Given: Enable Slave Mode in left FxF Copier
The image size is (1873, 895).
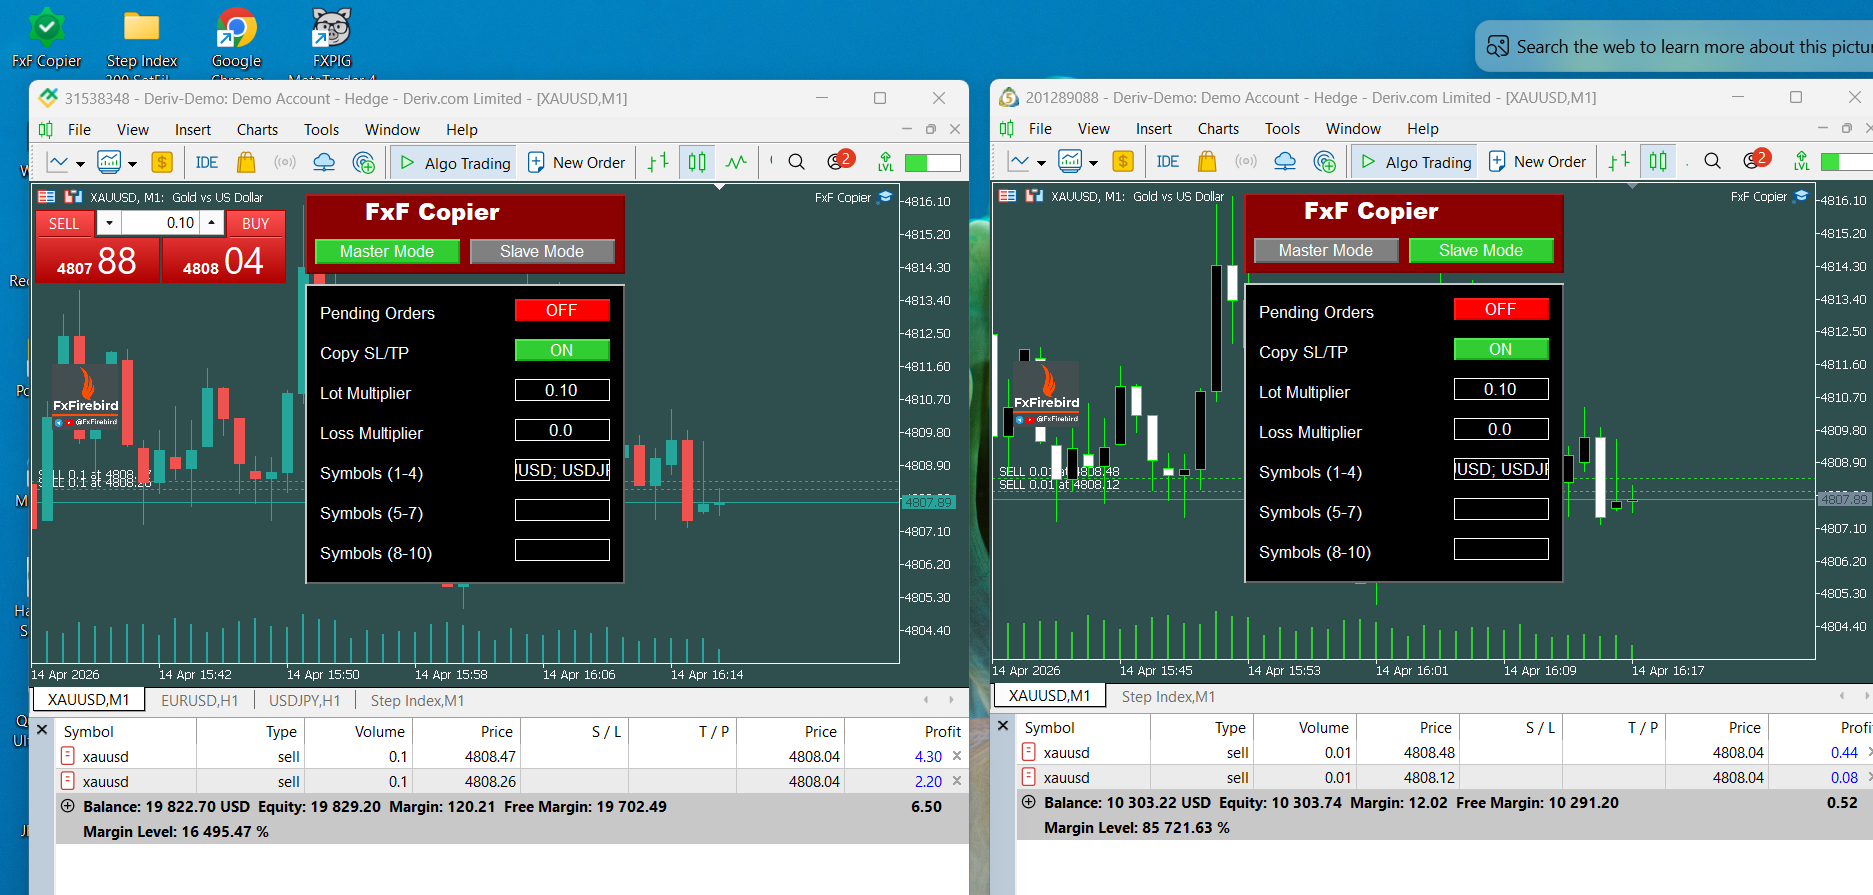Looking at the screenshot, I should (x=542, y=252).
